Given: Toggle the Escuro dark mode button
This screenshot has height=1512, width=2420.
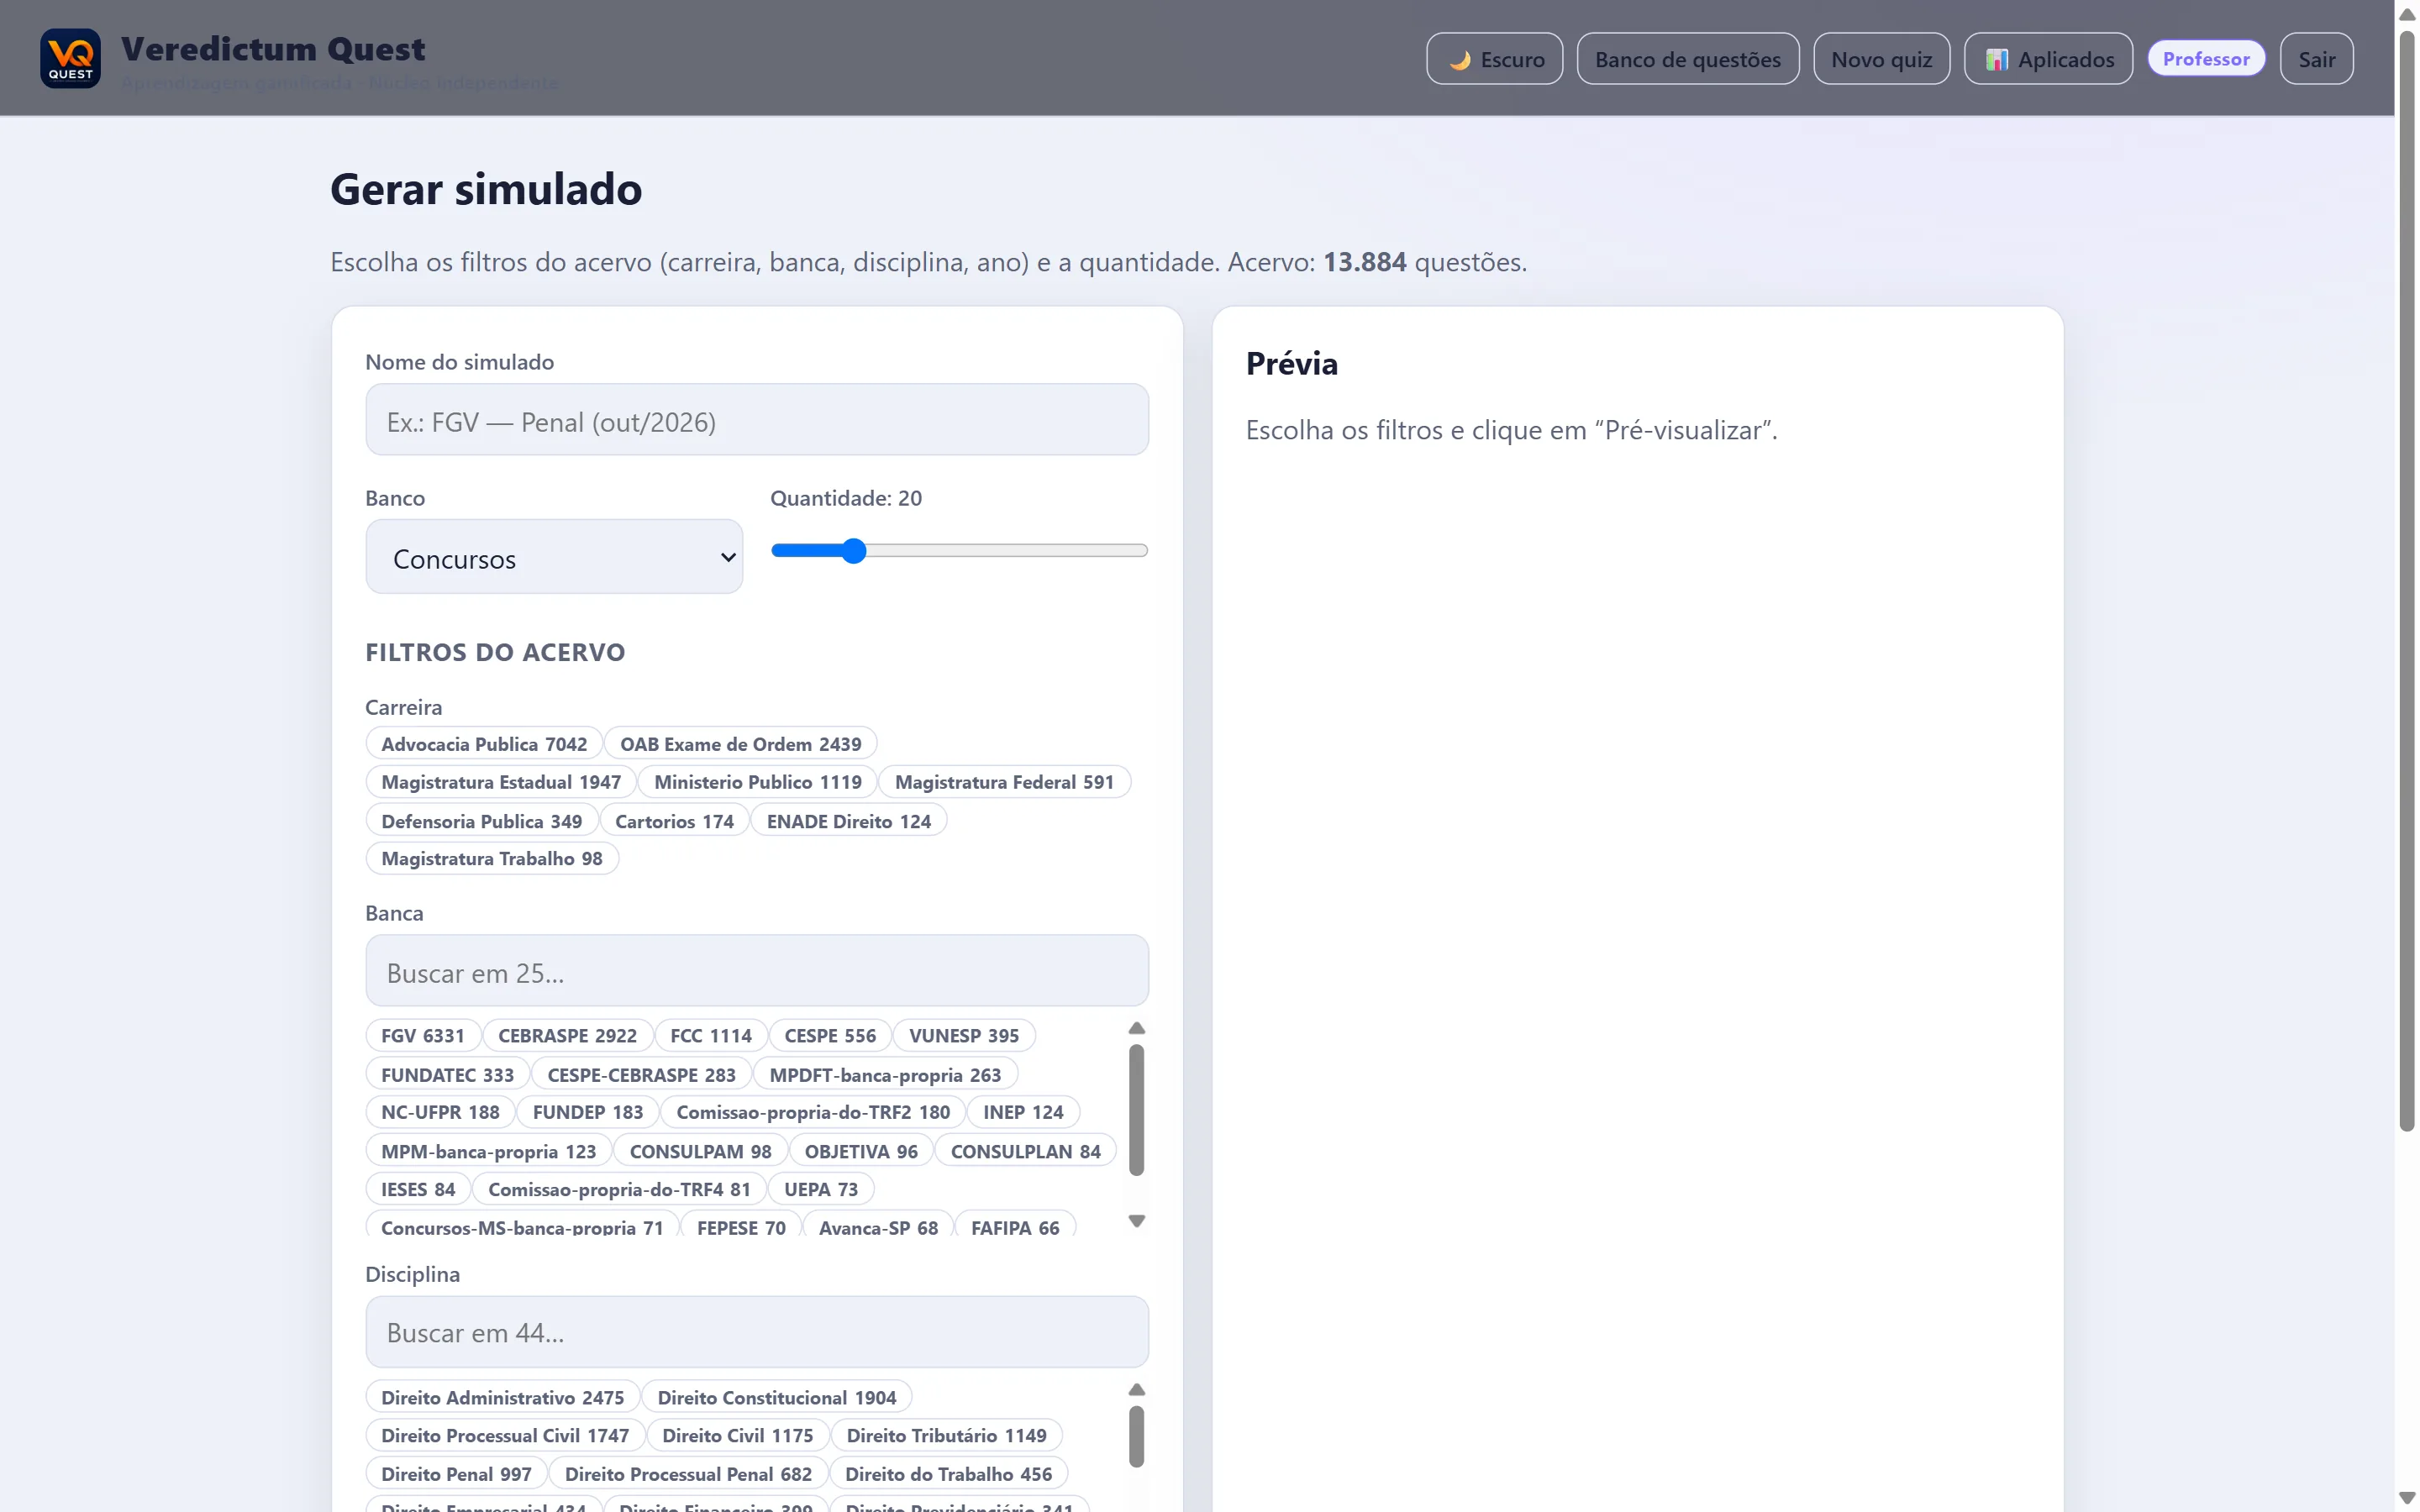Looking at the screenshot, I should point(1494,59).
